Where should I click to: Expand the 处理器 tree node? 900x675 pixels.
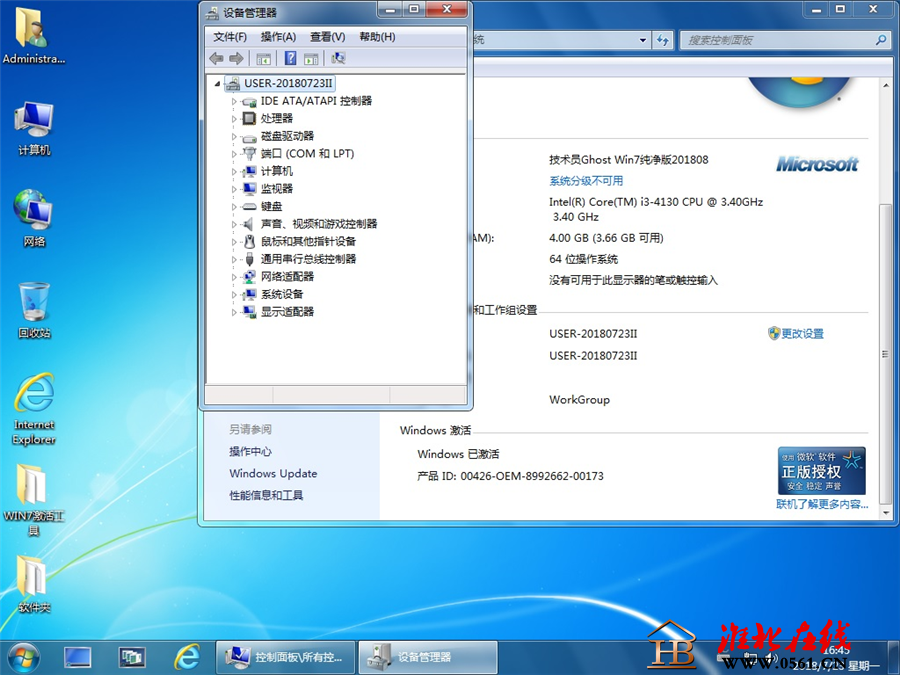click(x=234, y=119)
